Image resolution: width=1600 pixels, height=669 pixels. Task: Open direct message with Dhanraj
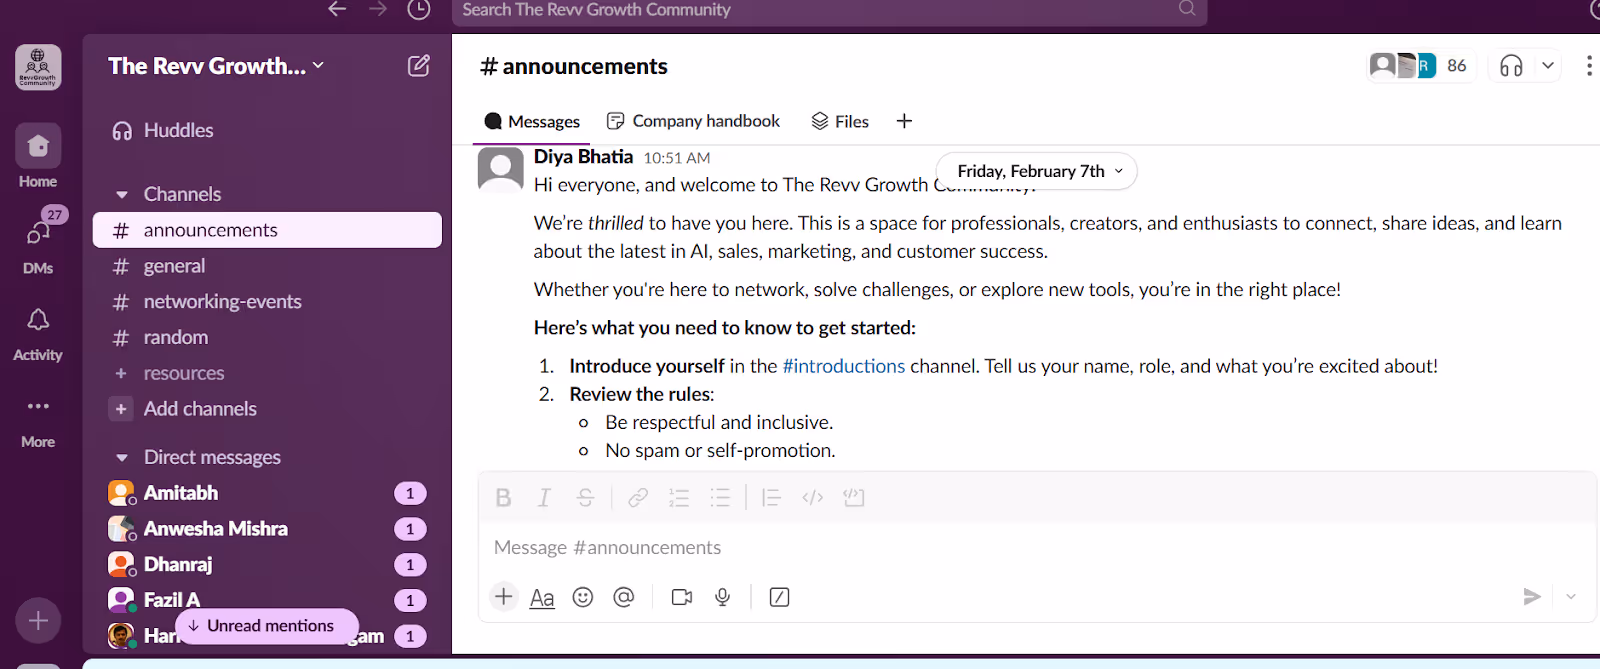267,565
